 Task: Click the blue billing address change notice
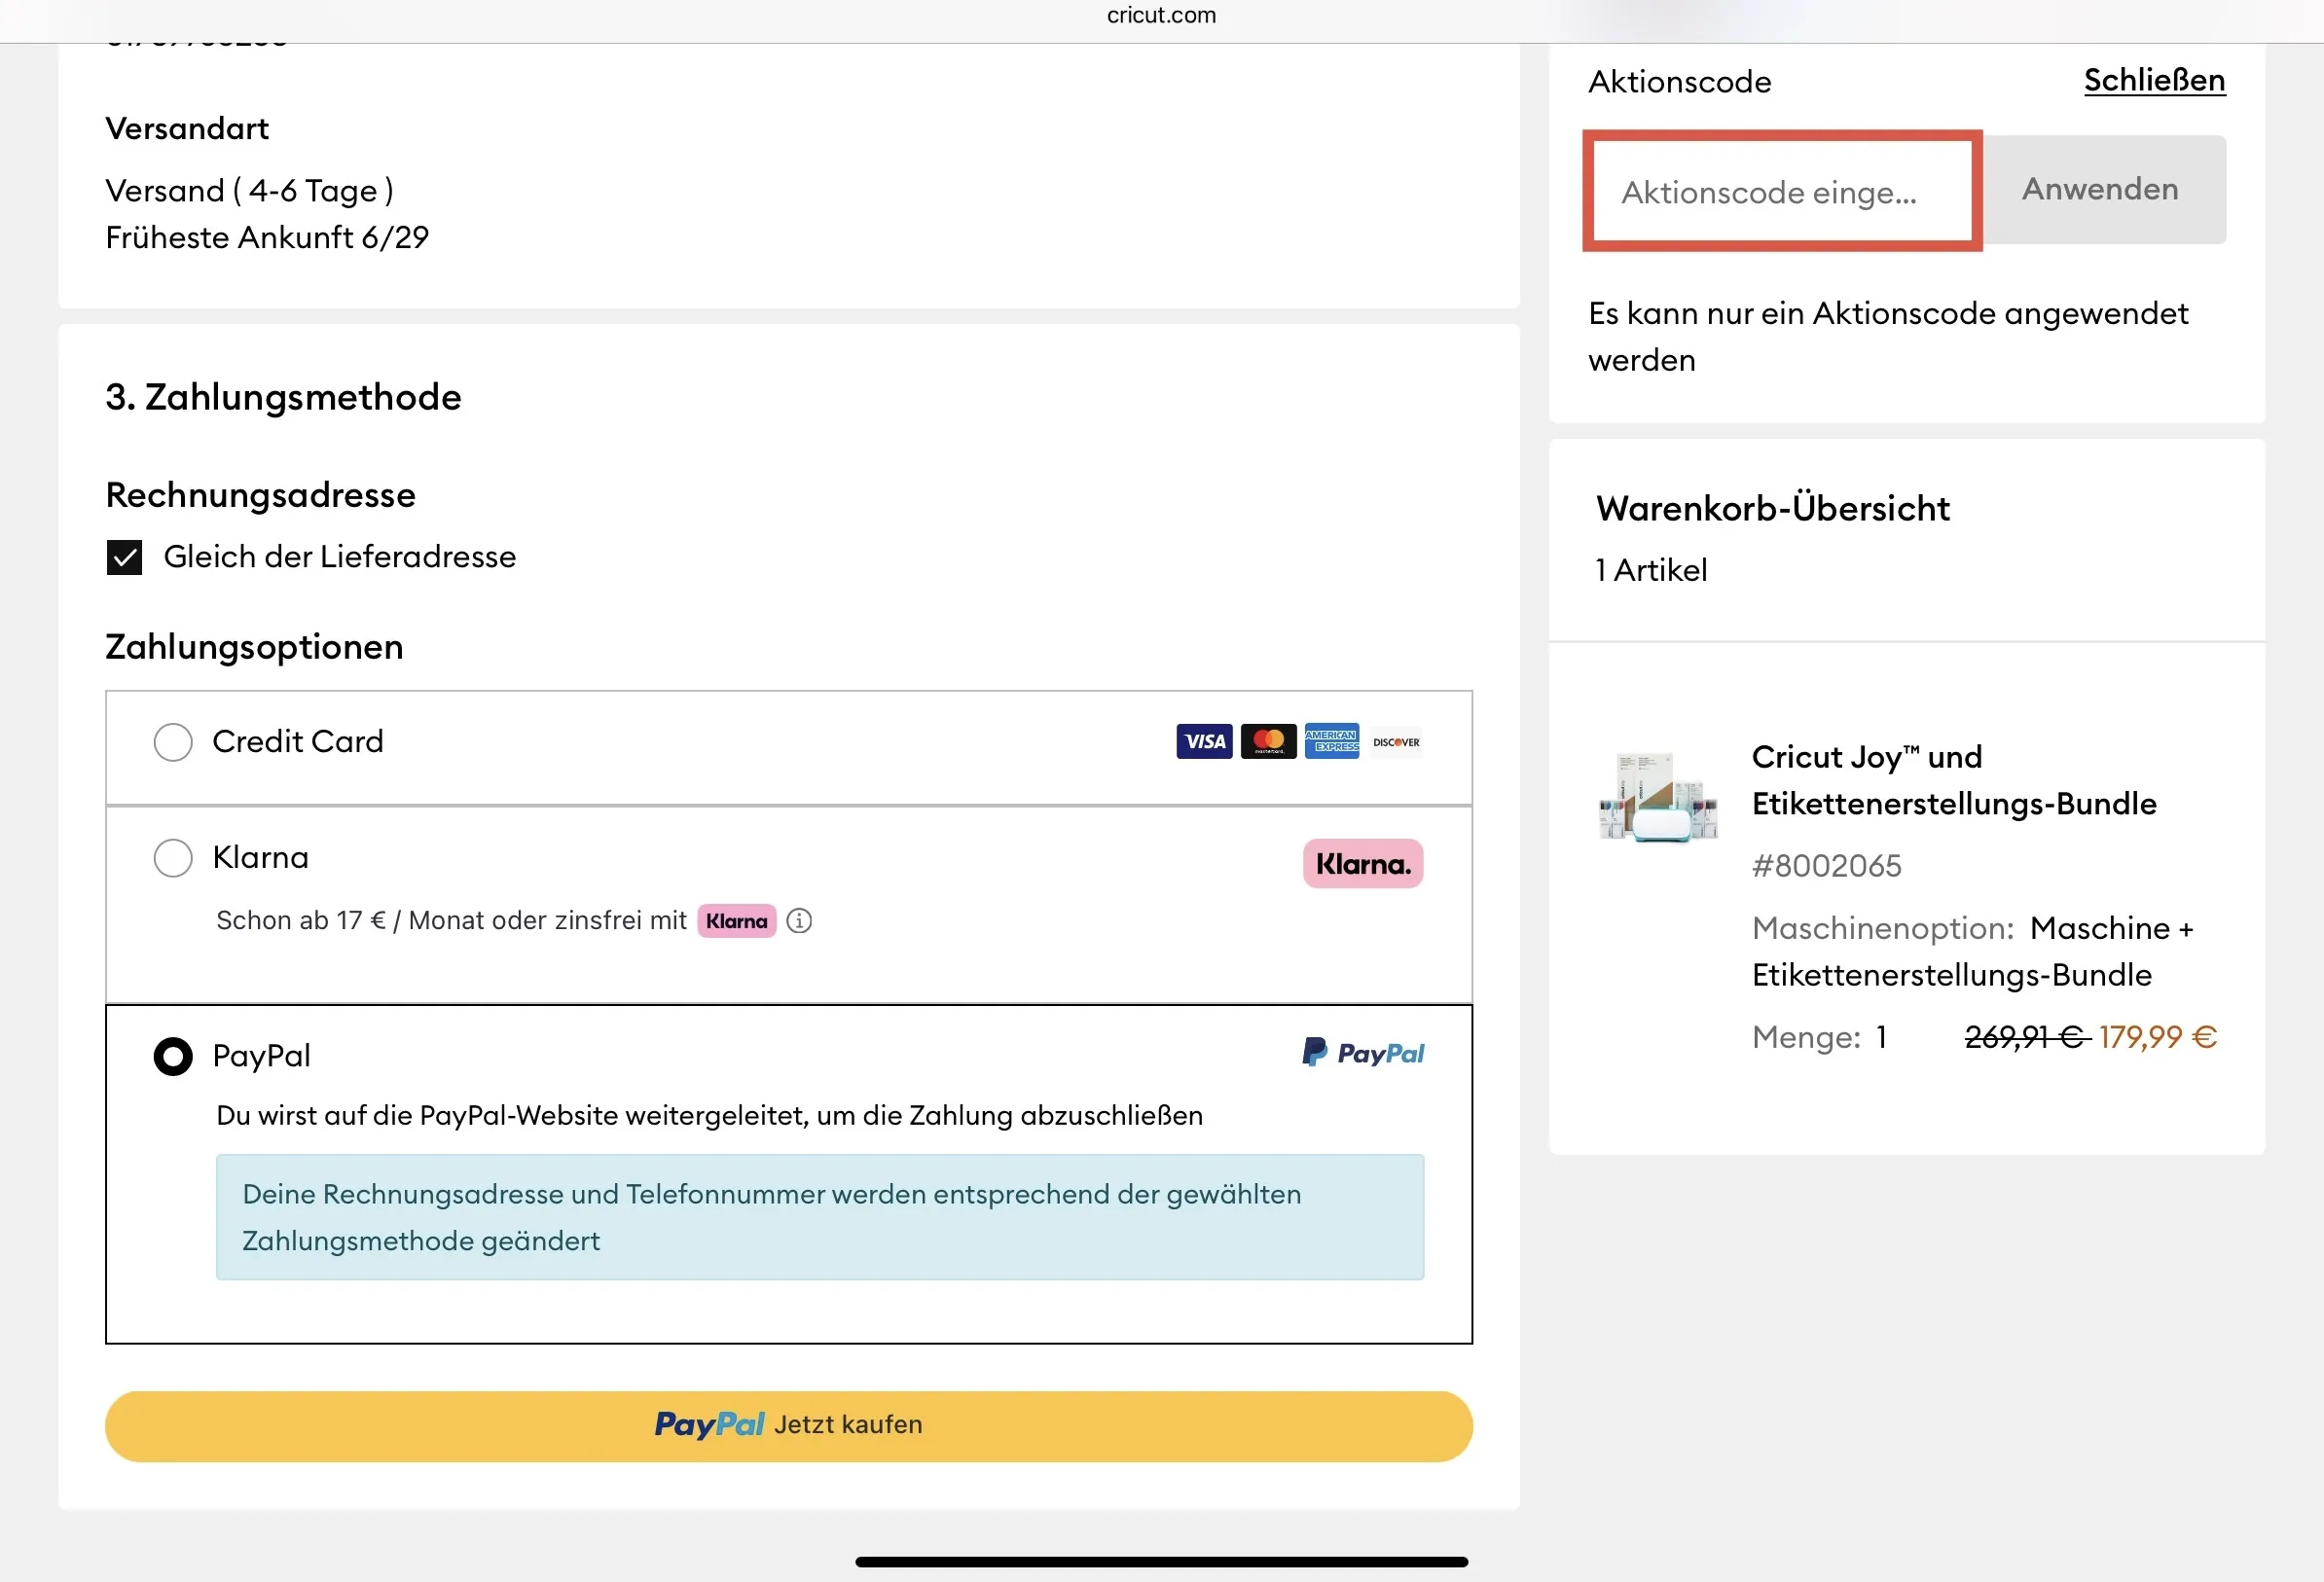click(x=819, y=1217)
